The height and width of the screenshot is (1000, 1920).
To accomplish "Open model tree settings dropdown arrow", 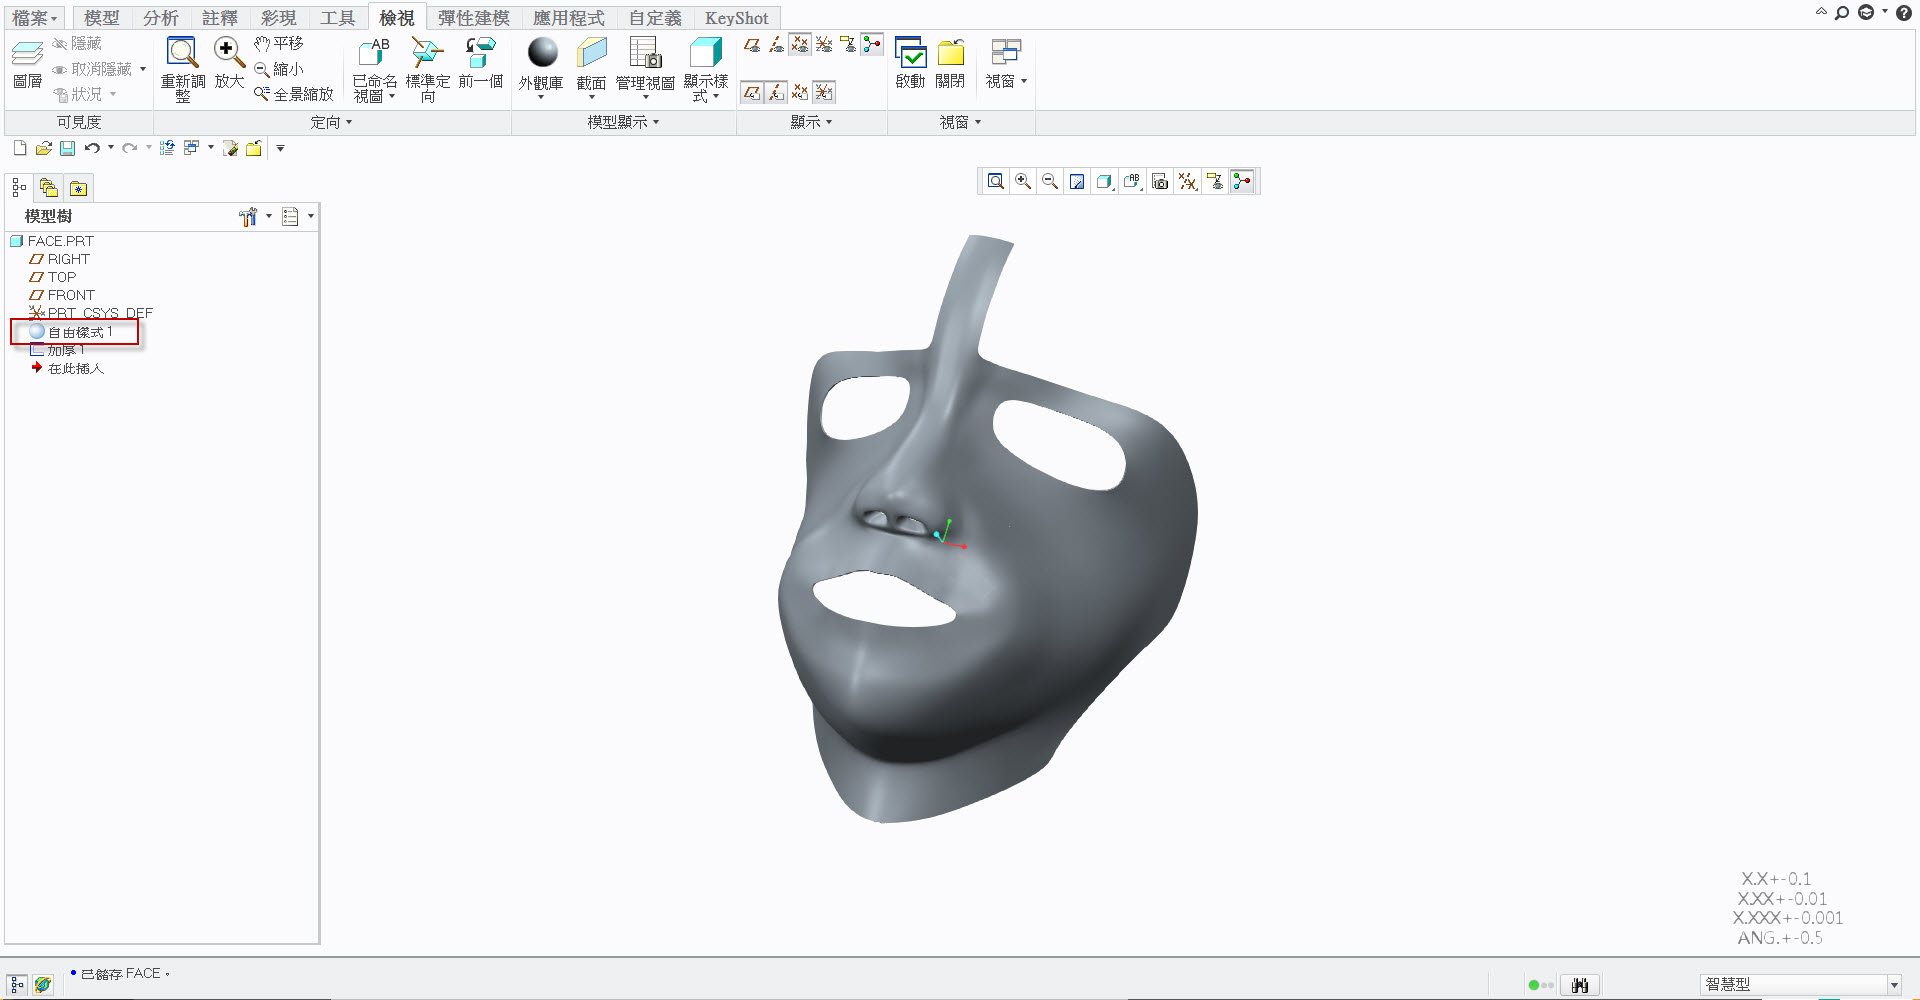I will [x=269, y=216].
